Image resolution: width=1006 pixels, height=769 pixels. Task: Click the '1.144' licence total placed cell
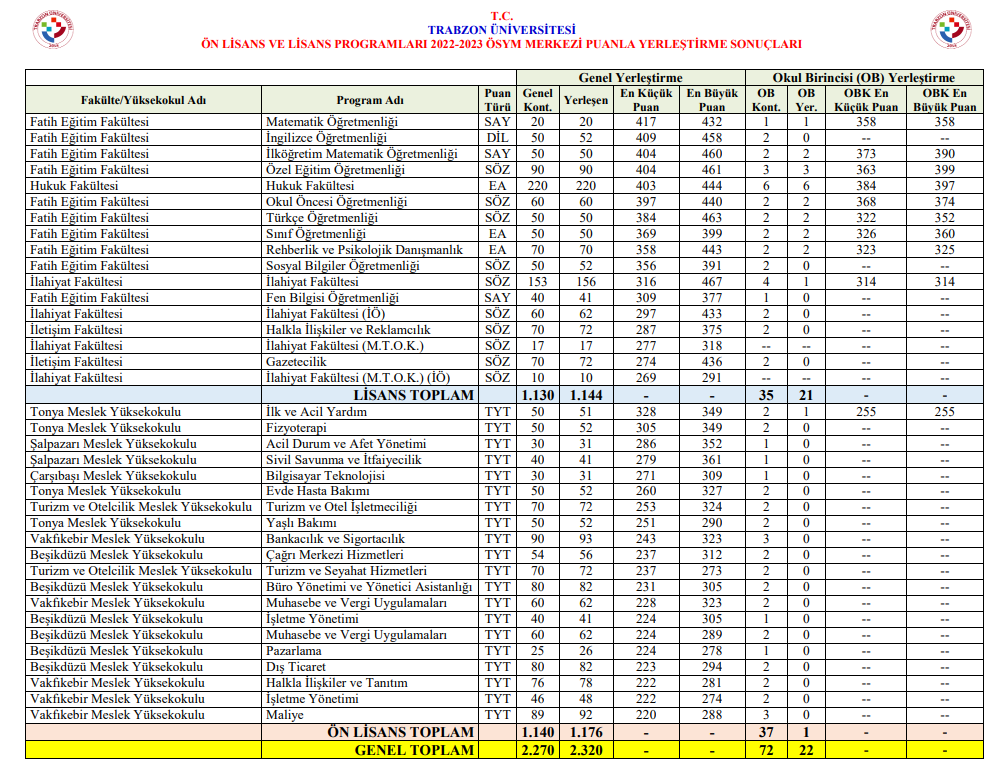coord(586,395)
